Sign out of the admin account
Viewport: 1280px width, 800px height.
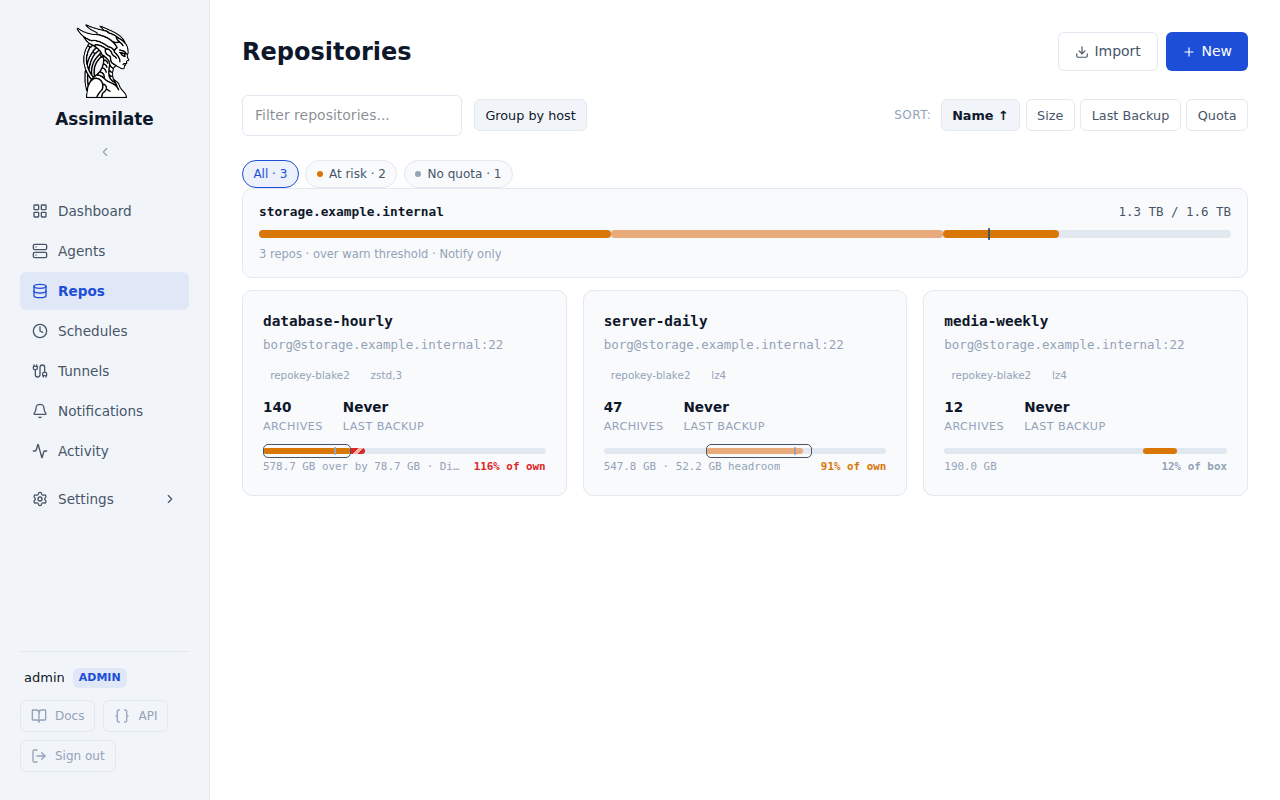click(x=68, y=756)
